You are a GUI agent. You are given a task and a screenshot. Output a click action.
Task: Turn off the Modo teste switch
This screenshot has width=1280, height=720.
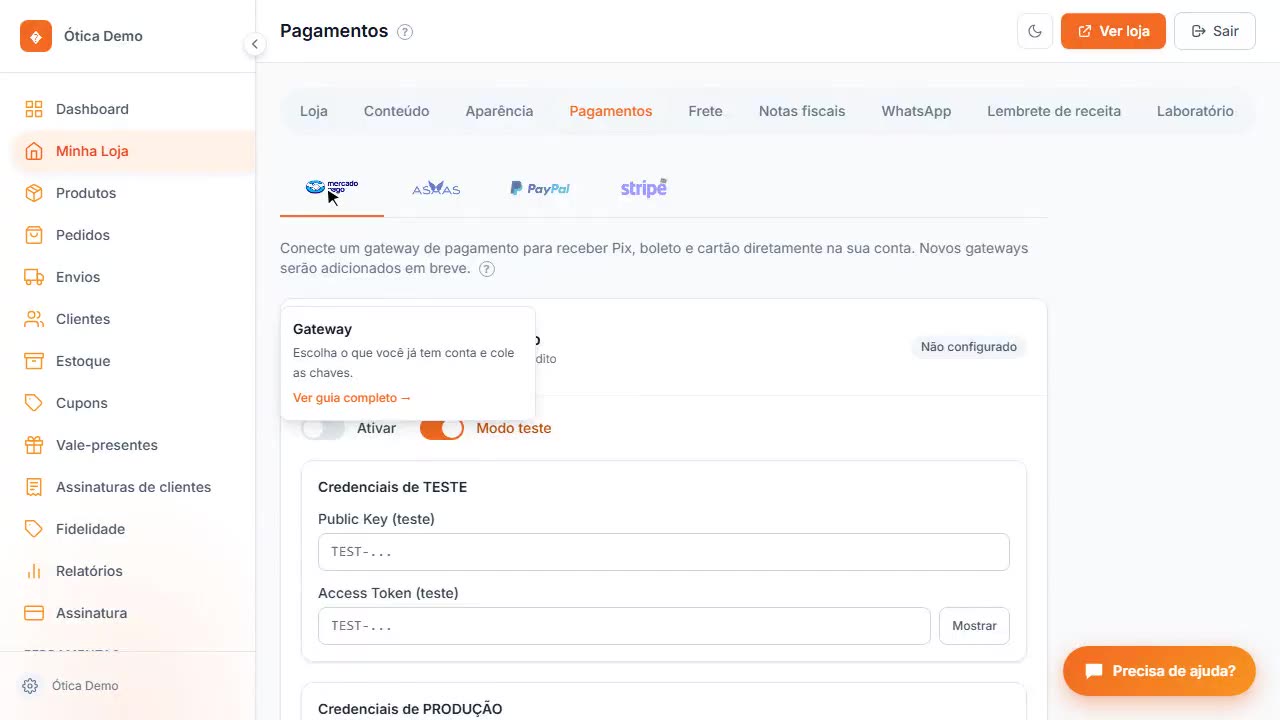(x=442, y=428)
